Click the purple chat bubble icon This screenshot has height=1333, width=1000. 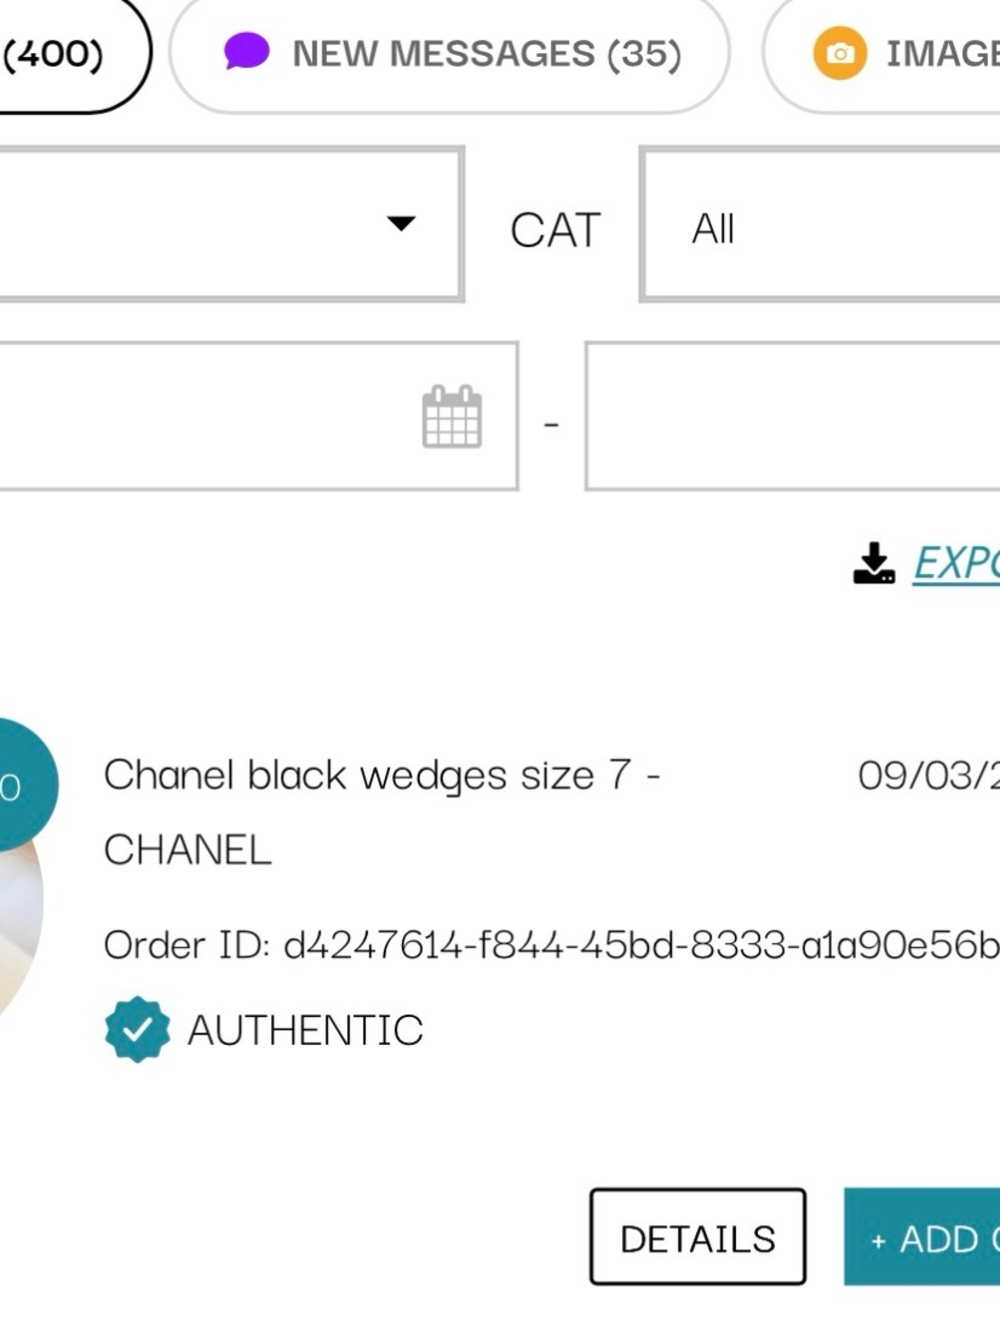[246, 51]
